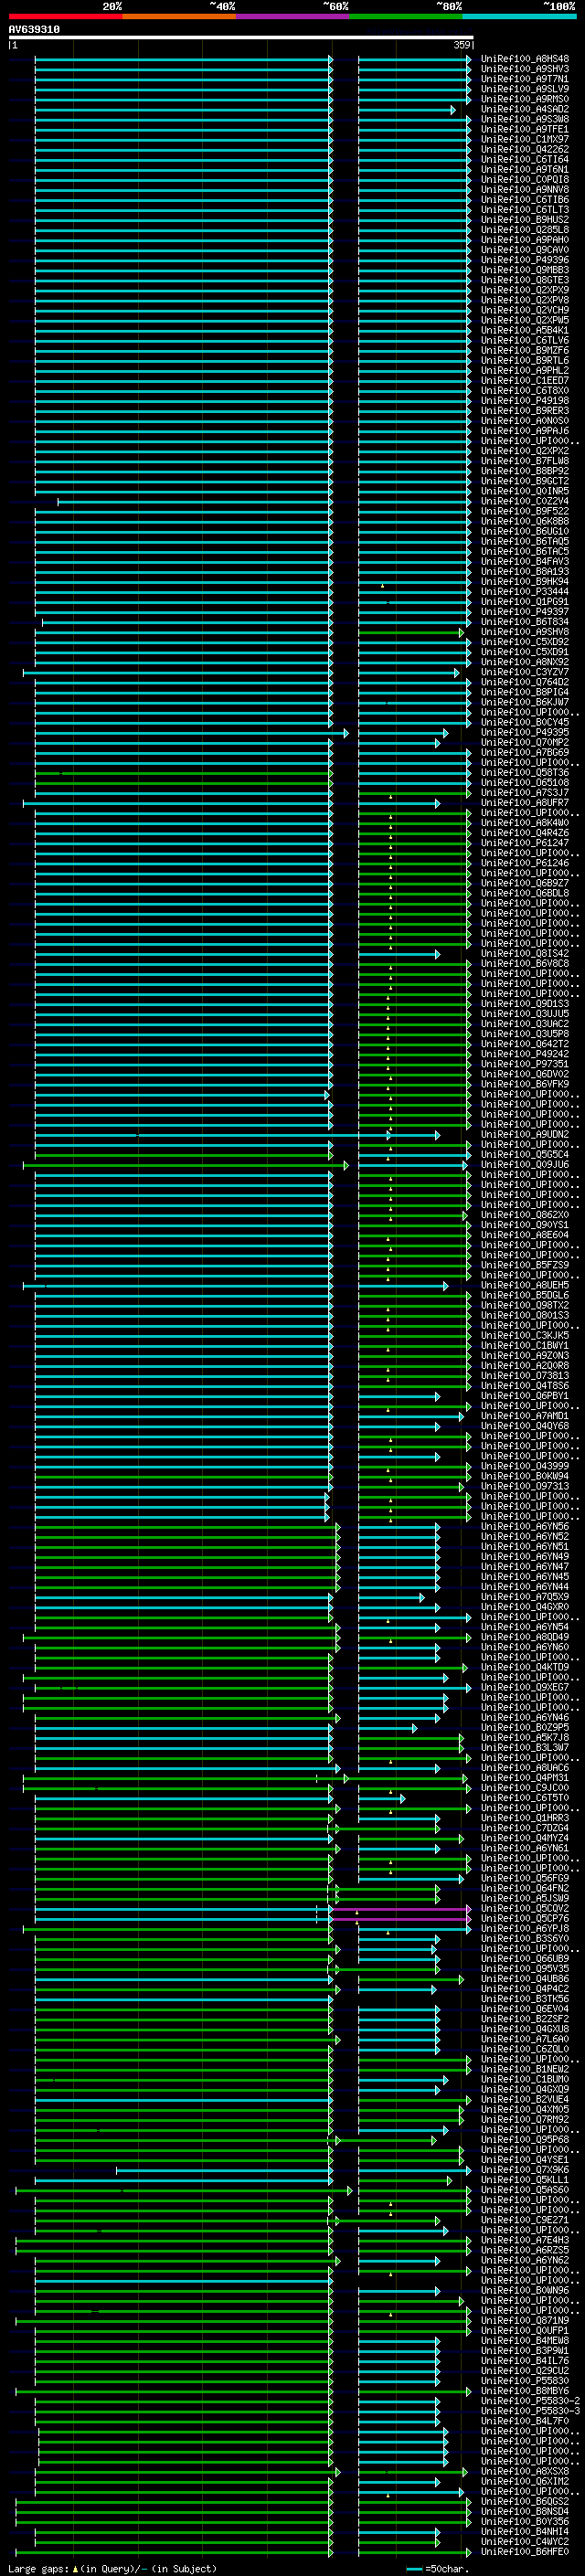585x2576 pixels.
Task: Click the red 20% identity color bar
Action: [x=65, y=16]
